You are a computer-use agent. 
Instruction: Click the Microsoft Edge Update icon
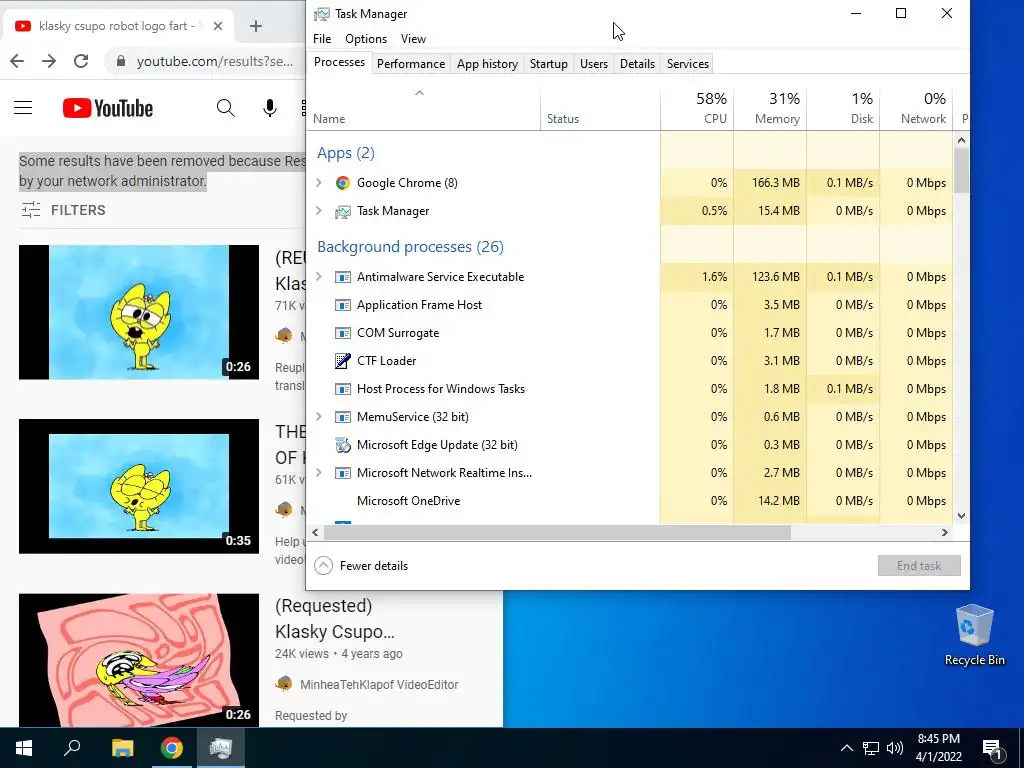pos(343,445)
